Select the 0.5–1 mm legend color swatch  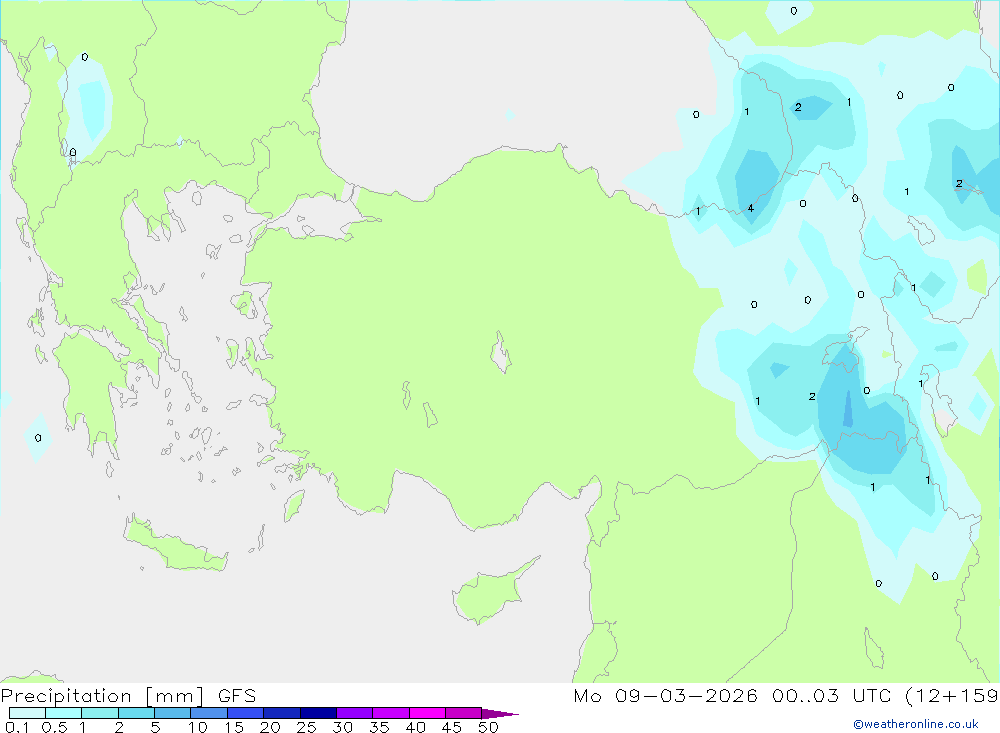63,713
